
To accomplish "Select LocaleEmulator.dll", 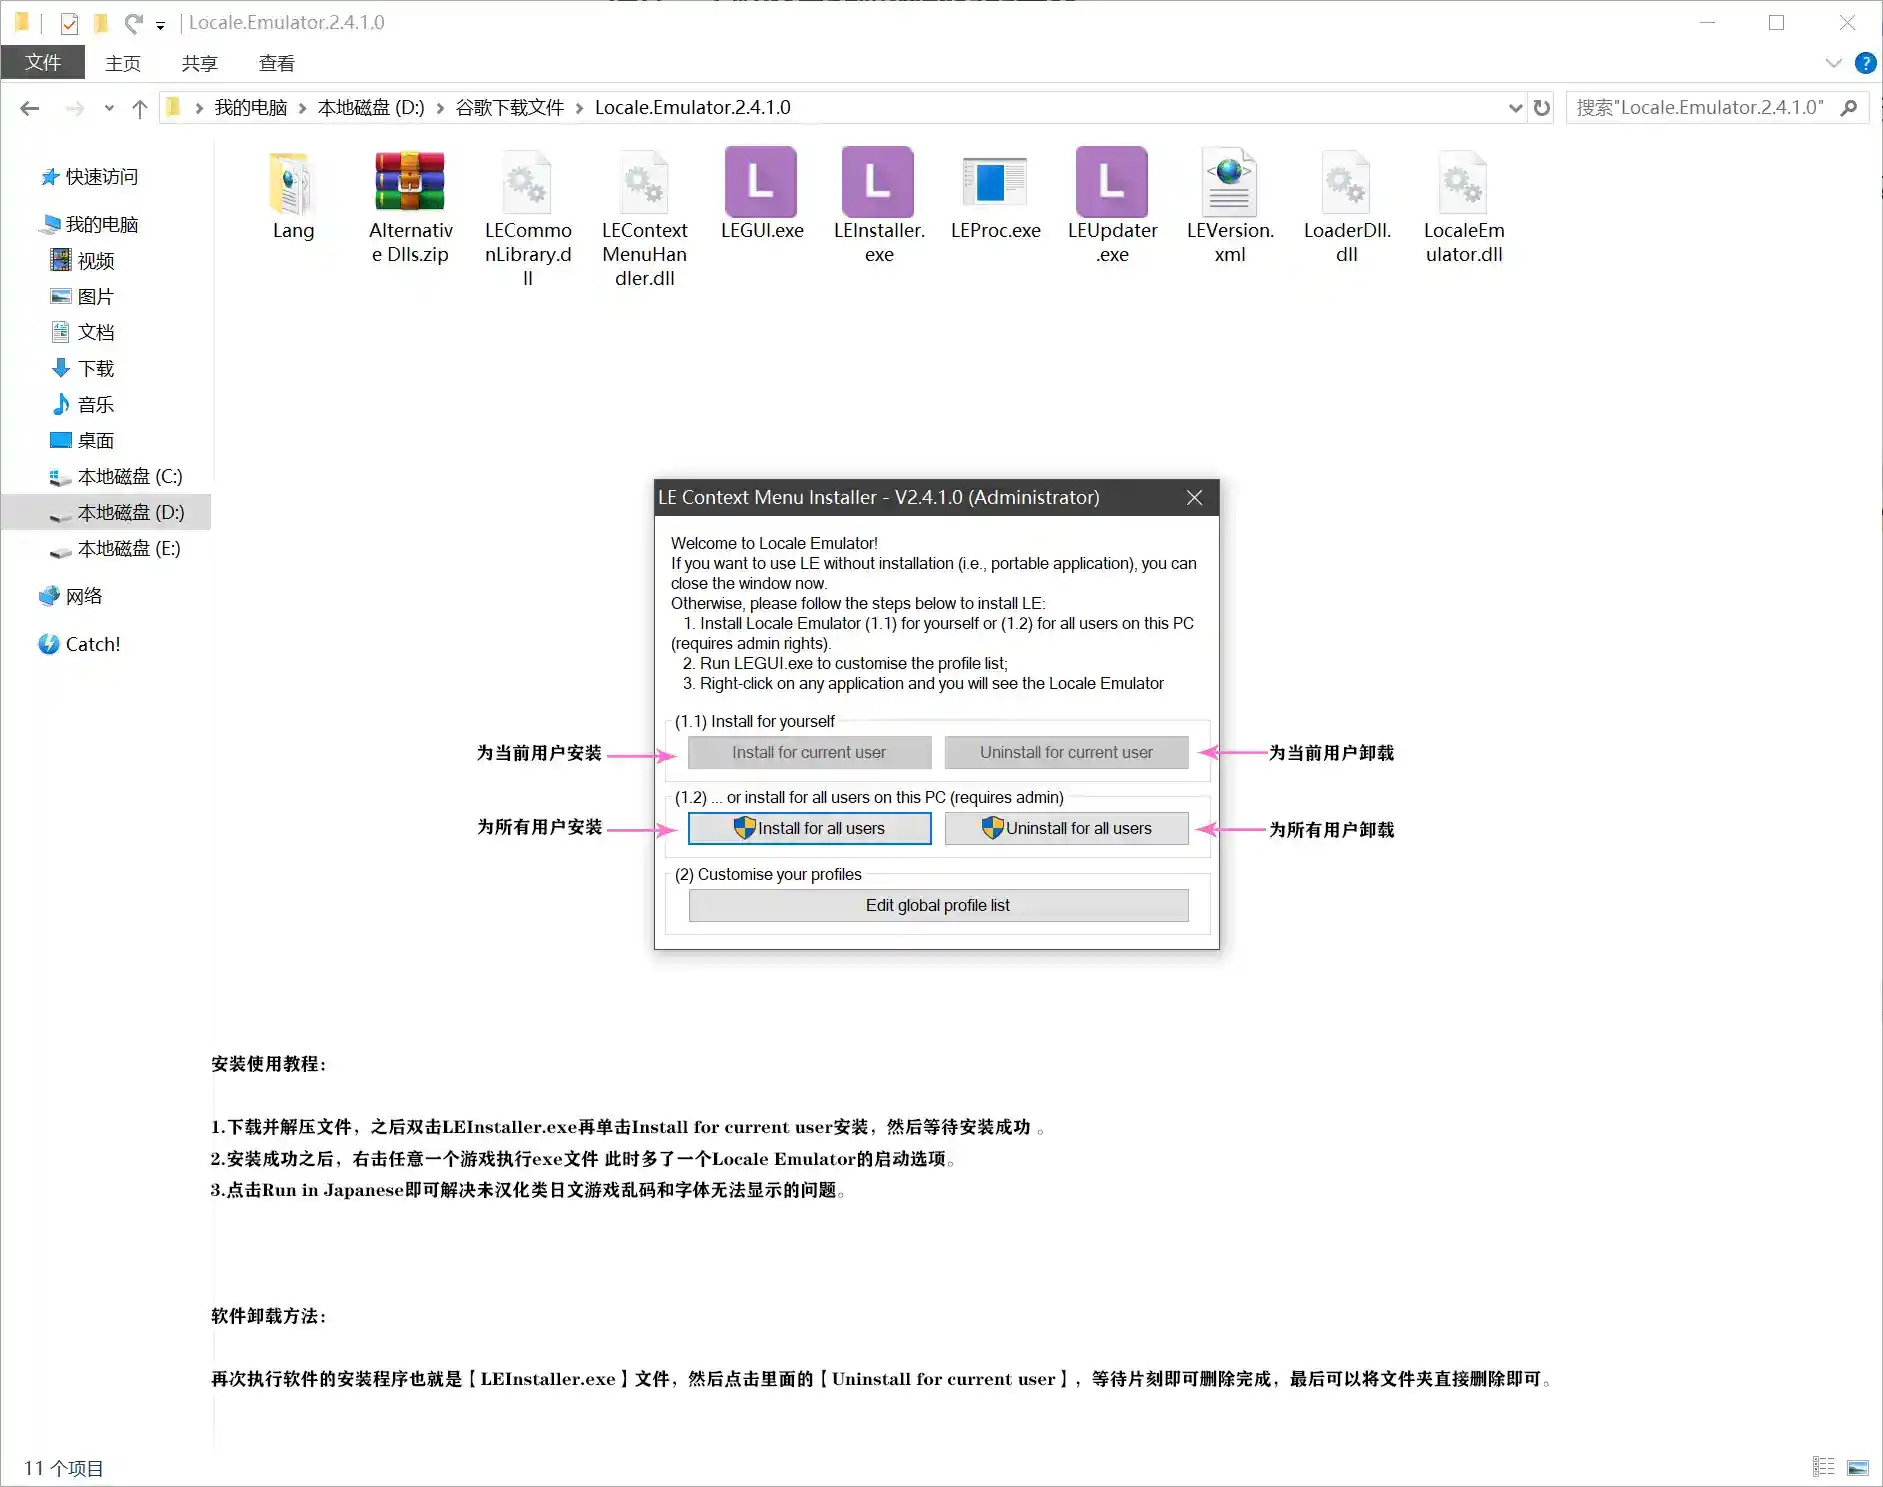I will pyautogui.click(x=1462, y=183).
